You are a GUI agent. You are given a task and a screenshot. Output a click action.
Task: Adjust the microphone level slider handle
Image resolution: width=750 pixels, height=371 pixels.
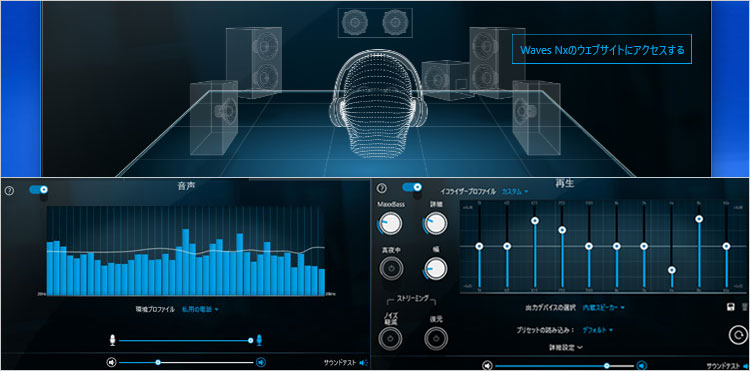(x=251, y=340)
